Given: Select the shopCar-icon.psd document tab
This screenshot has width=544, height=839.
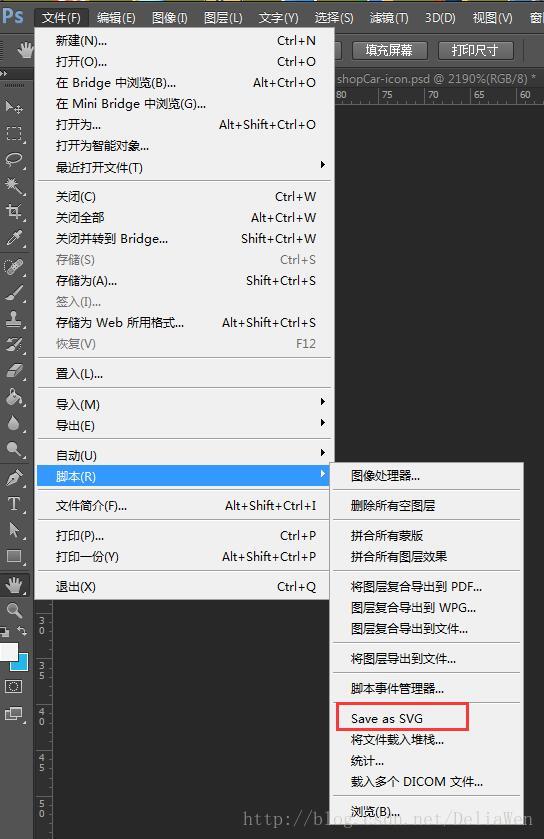Looking at the screenshot, I should [x=436, y=79].
